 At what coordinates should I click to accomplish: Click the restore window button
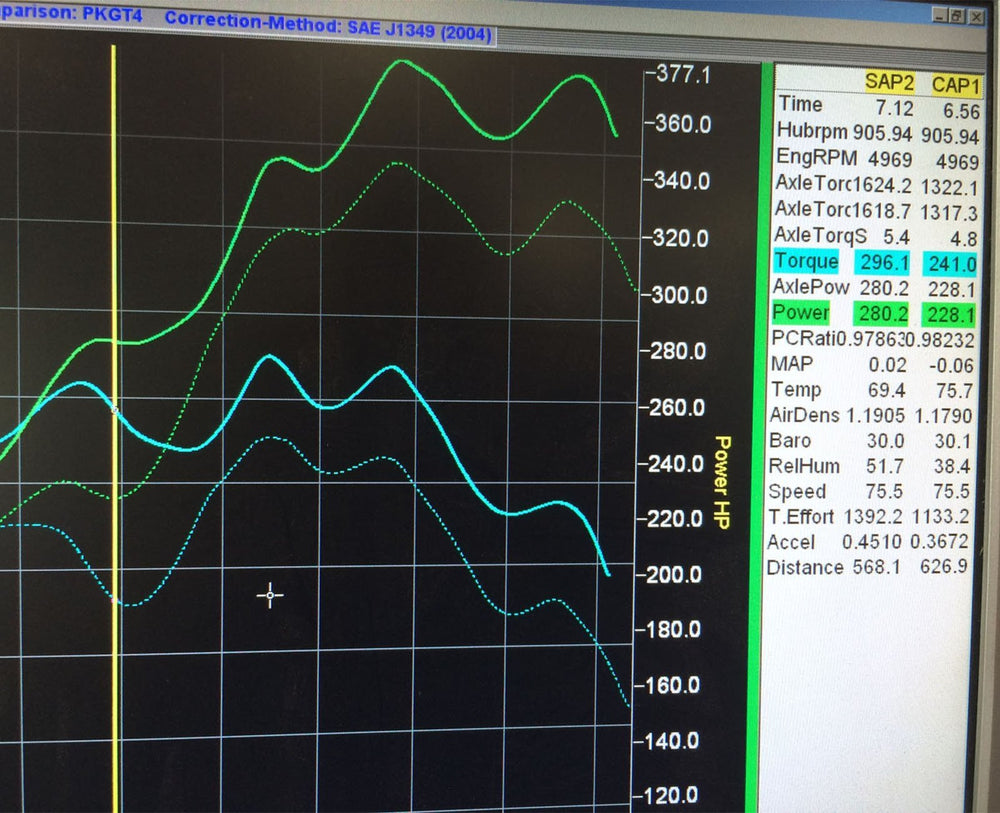point(956,16)
